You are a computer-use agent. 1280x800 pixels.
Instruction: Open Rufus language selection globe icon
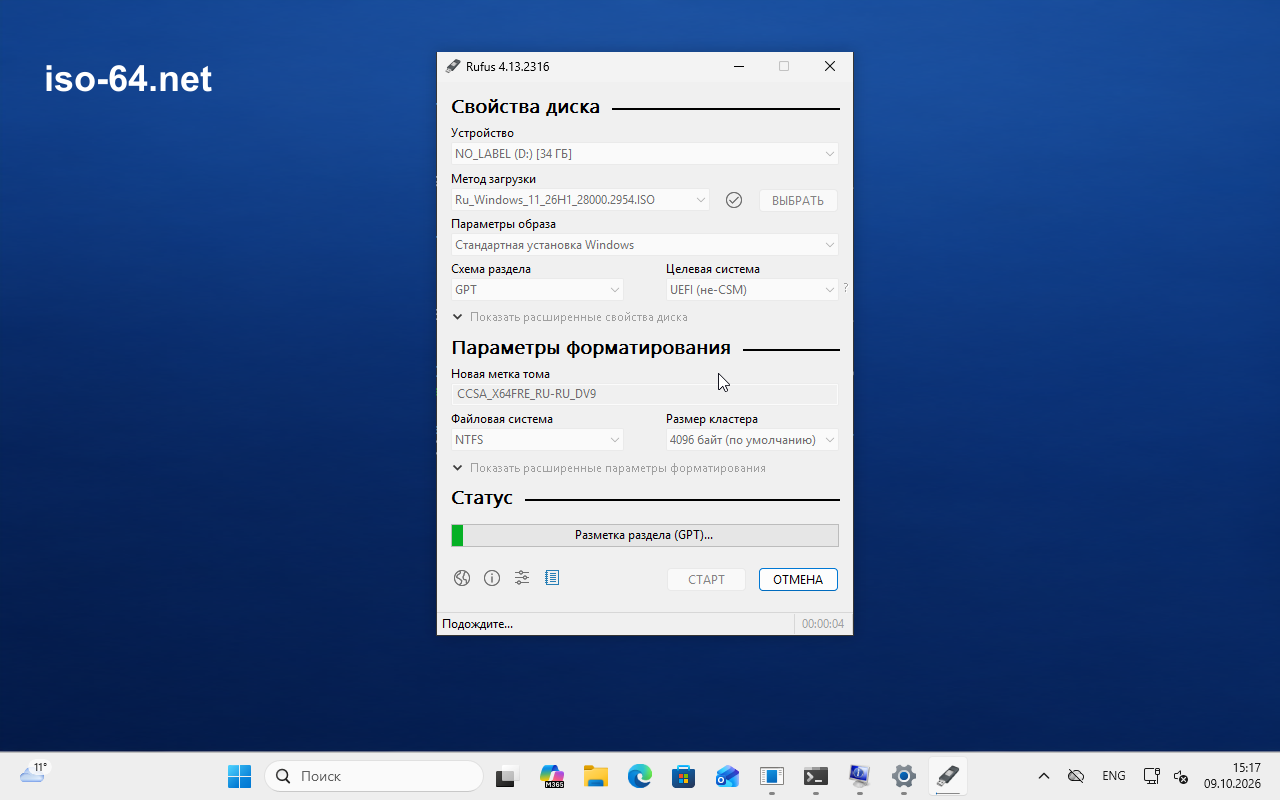[x=462, y=578]
